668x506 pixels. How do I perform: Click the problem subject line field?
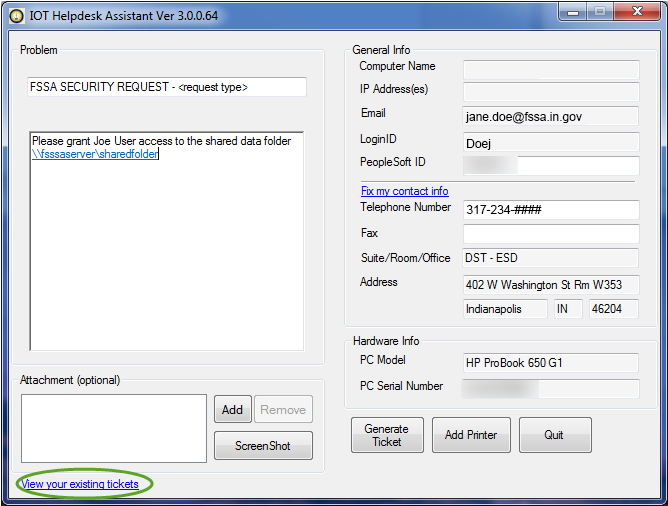pyautogui.click(x=166, y=87)
